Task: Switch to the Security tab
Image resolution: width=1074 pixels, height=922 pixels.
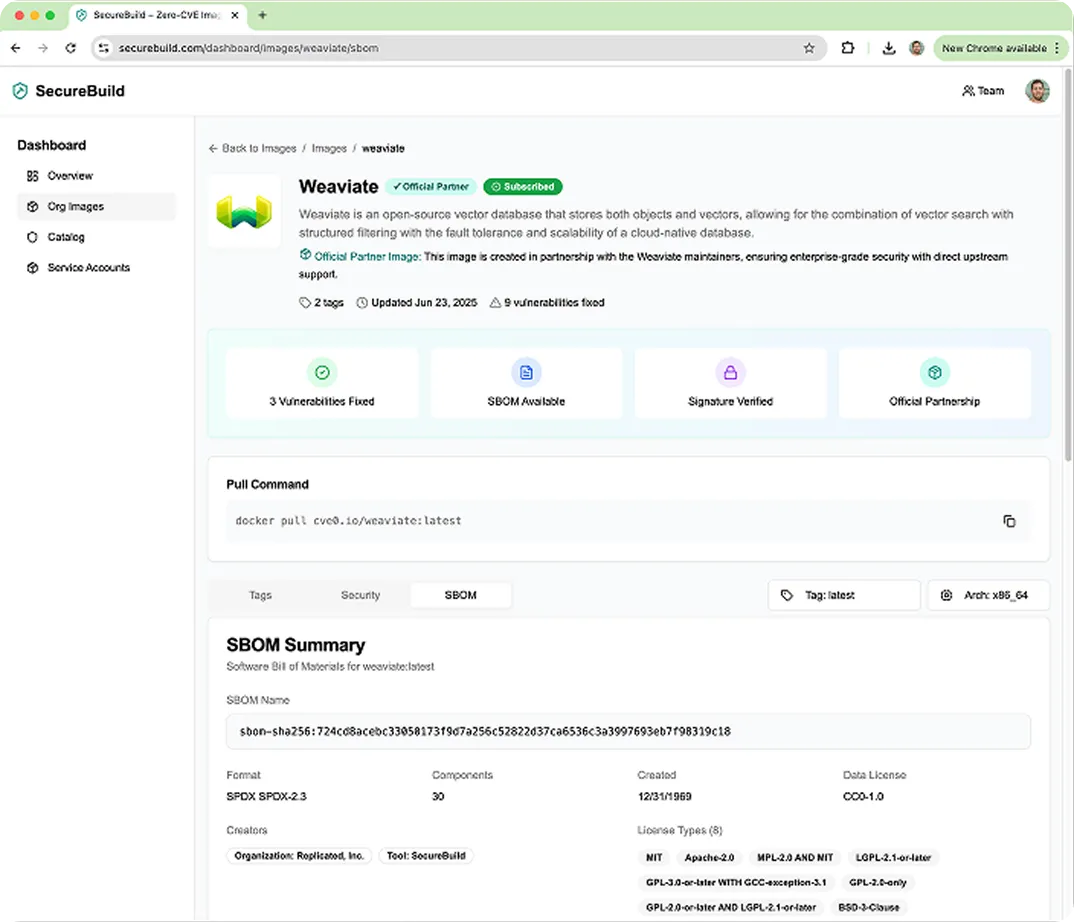Action: (x=360, y=595)
